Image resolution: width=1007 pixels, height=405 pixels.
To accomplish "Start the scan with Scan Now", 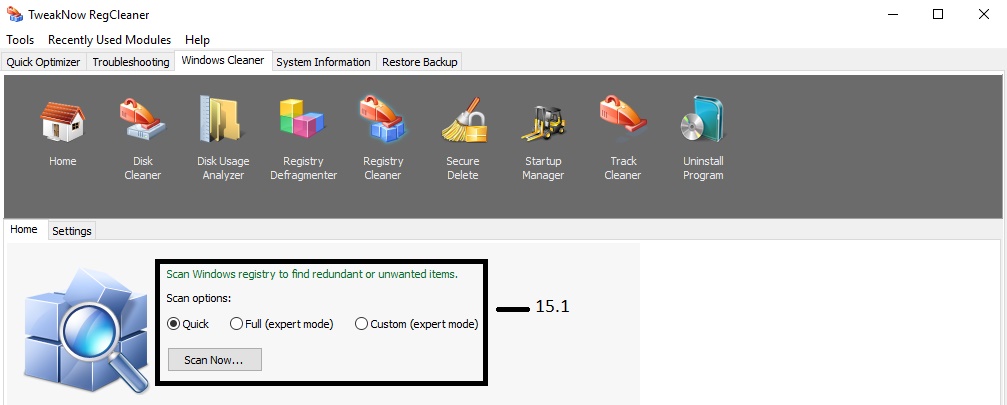I will [215, 359].
